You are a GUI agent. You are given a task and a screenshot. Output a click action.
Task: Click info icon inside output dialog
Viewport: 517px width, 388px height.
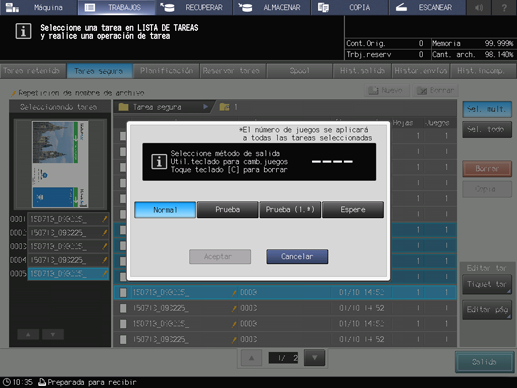point(159,162)
